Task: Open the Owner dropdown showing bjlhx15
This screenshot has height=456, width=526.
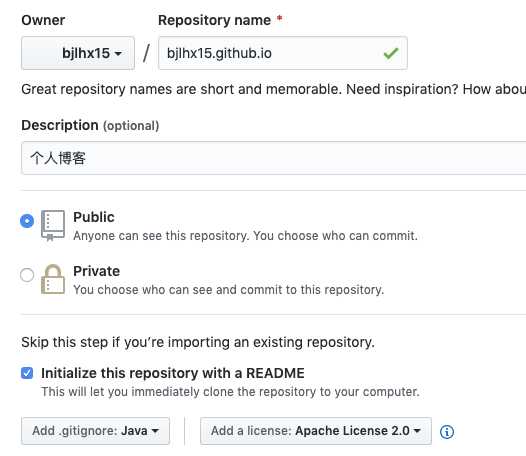Action: click(78, 53)
